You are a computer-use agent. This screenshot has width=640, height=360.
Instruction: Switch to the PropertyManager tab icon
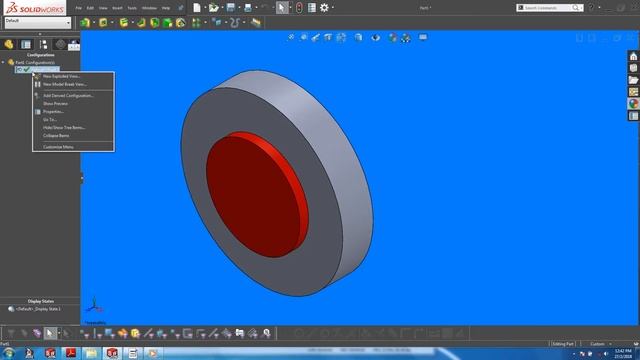click(26, 44)
